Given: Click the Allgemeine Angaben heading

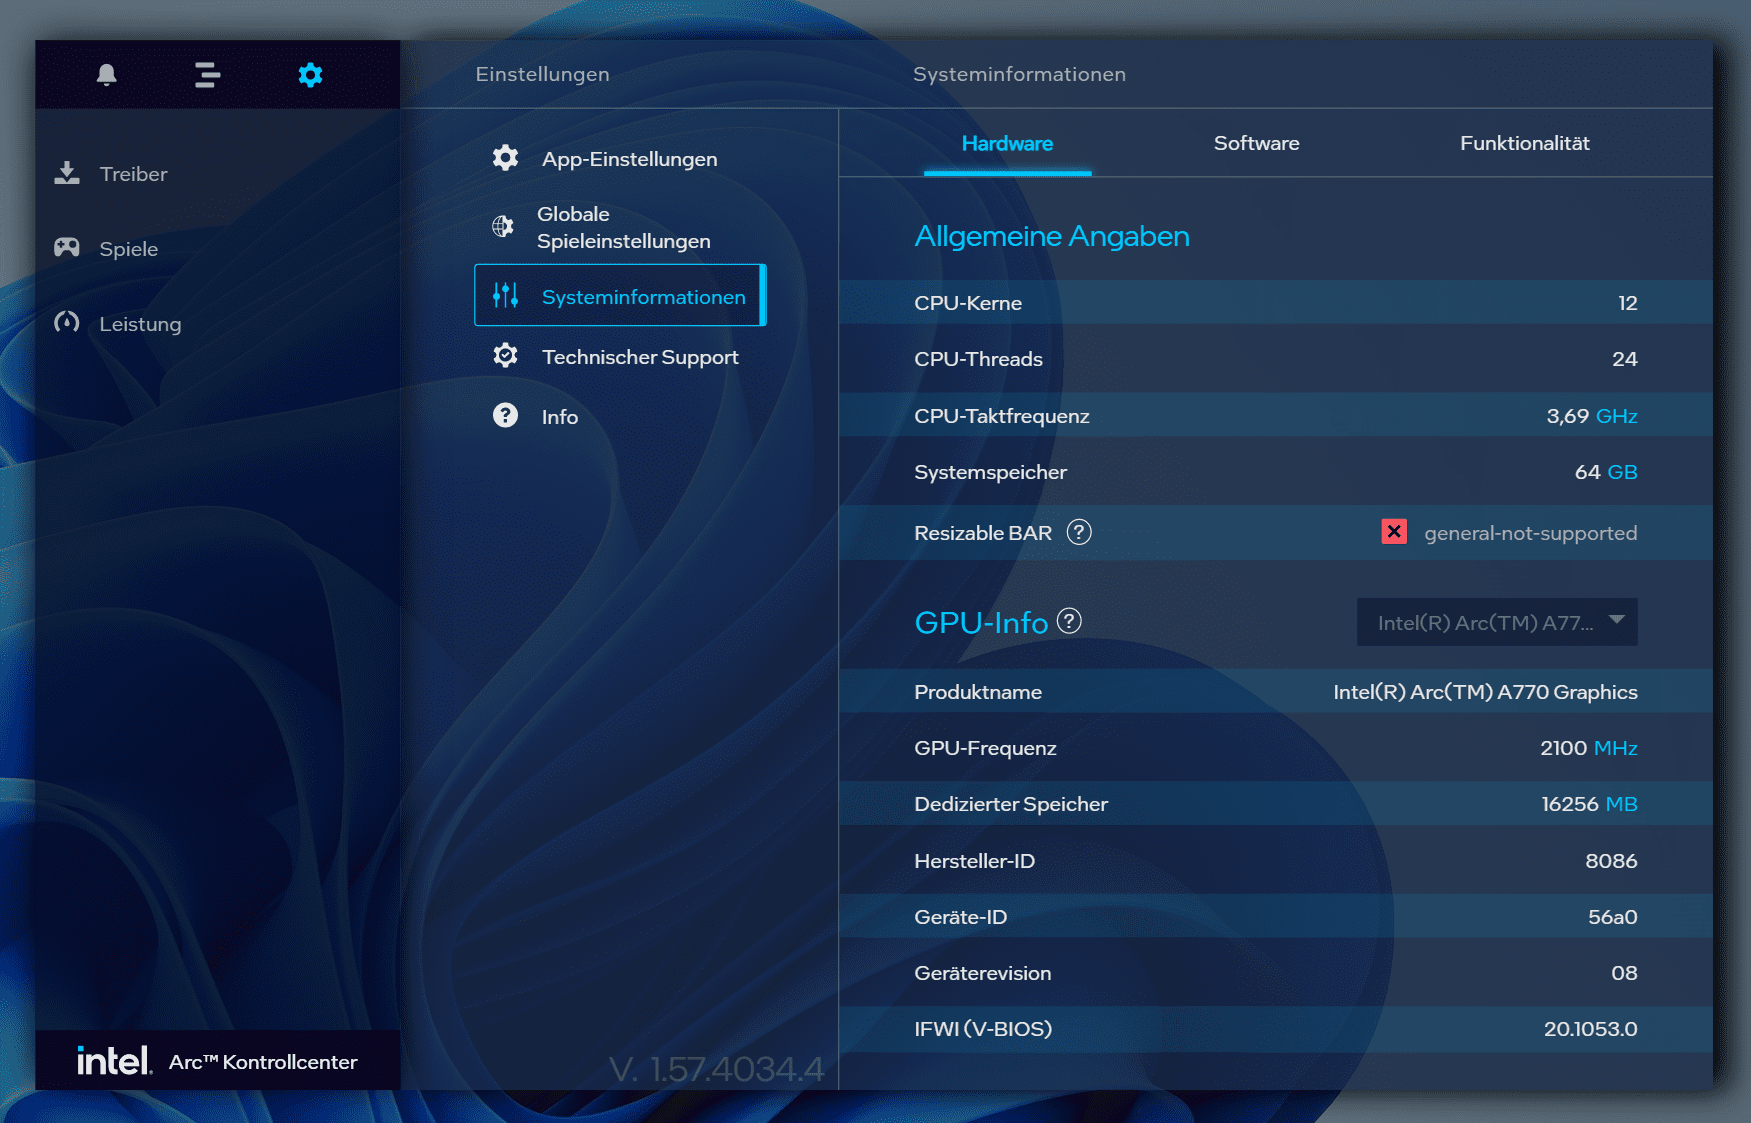Looking at the screenshot, I should pos(1052,236).
